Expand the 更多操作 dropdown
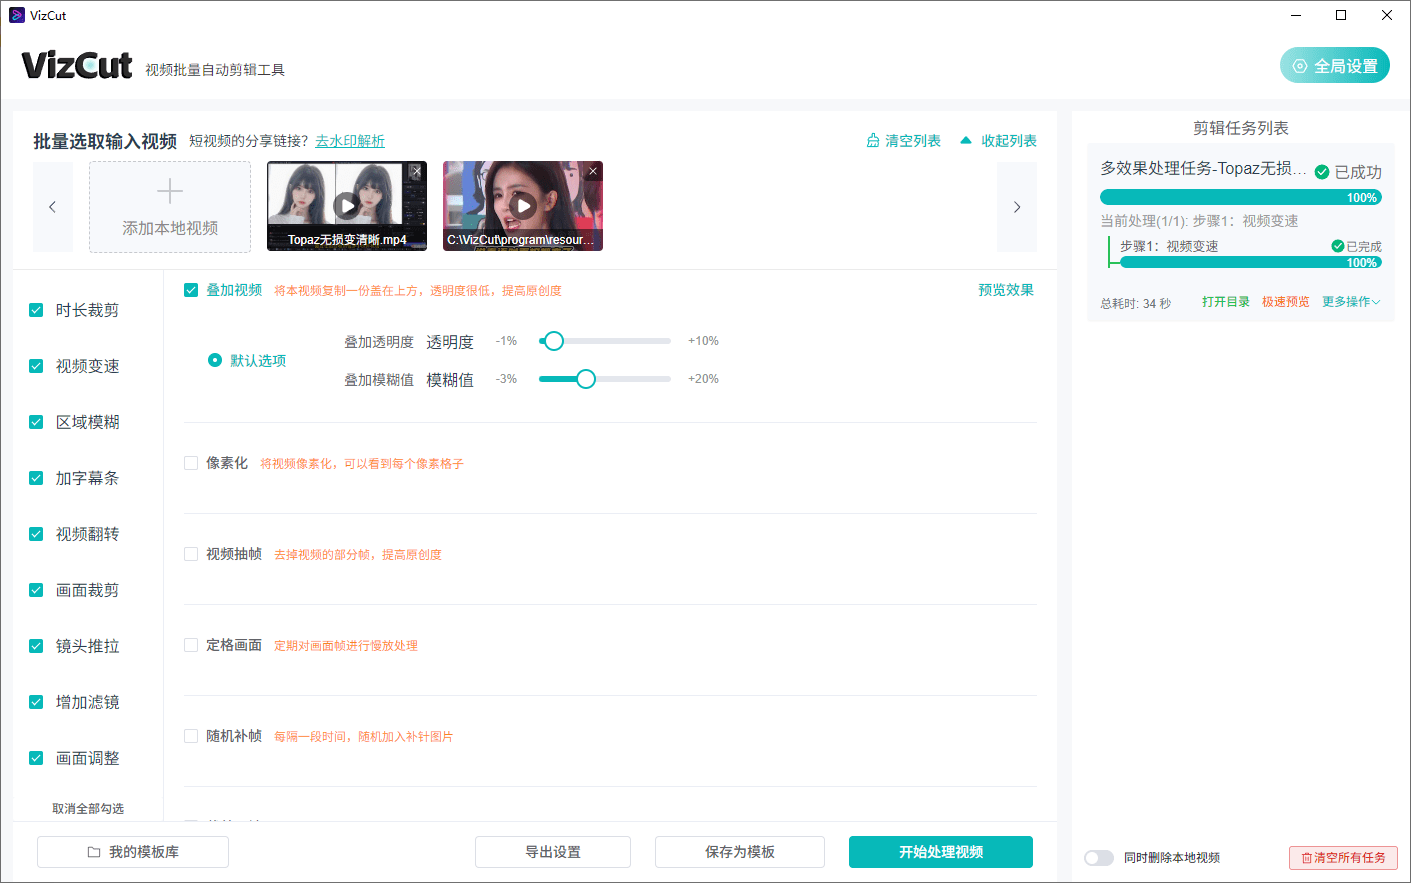This screenshot has width=1411, height=883. coord(1350,301)
